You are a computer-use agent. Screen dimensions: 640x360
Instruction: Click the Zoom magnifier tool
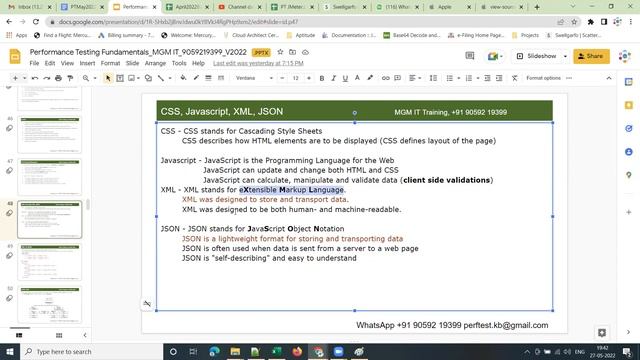click(86, 78)
